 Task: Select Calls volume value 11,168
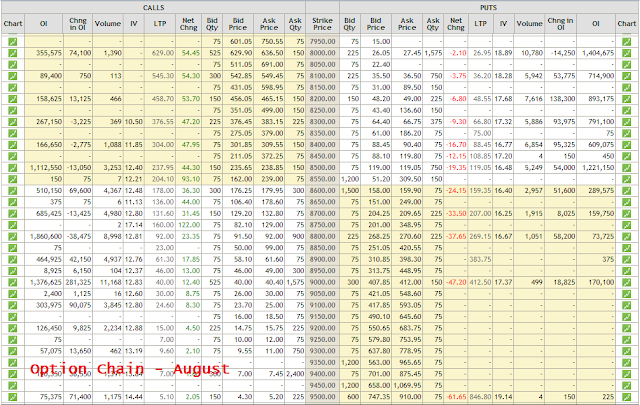[112, 282]
